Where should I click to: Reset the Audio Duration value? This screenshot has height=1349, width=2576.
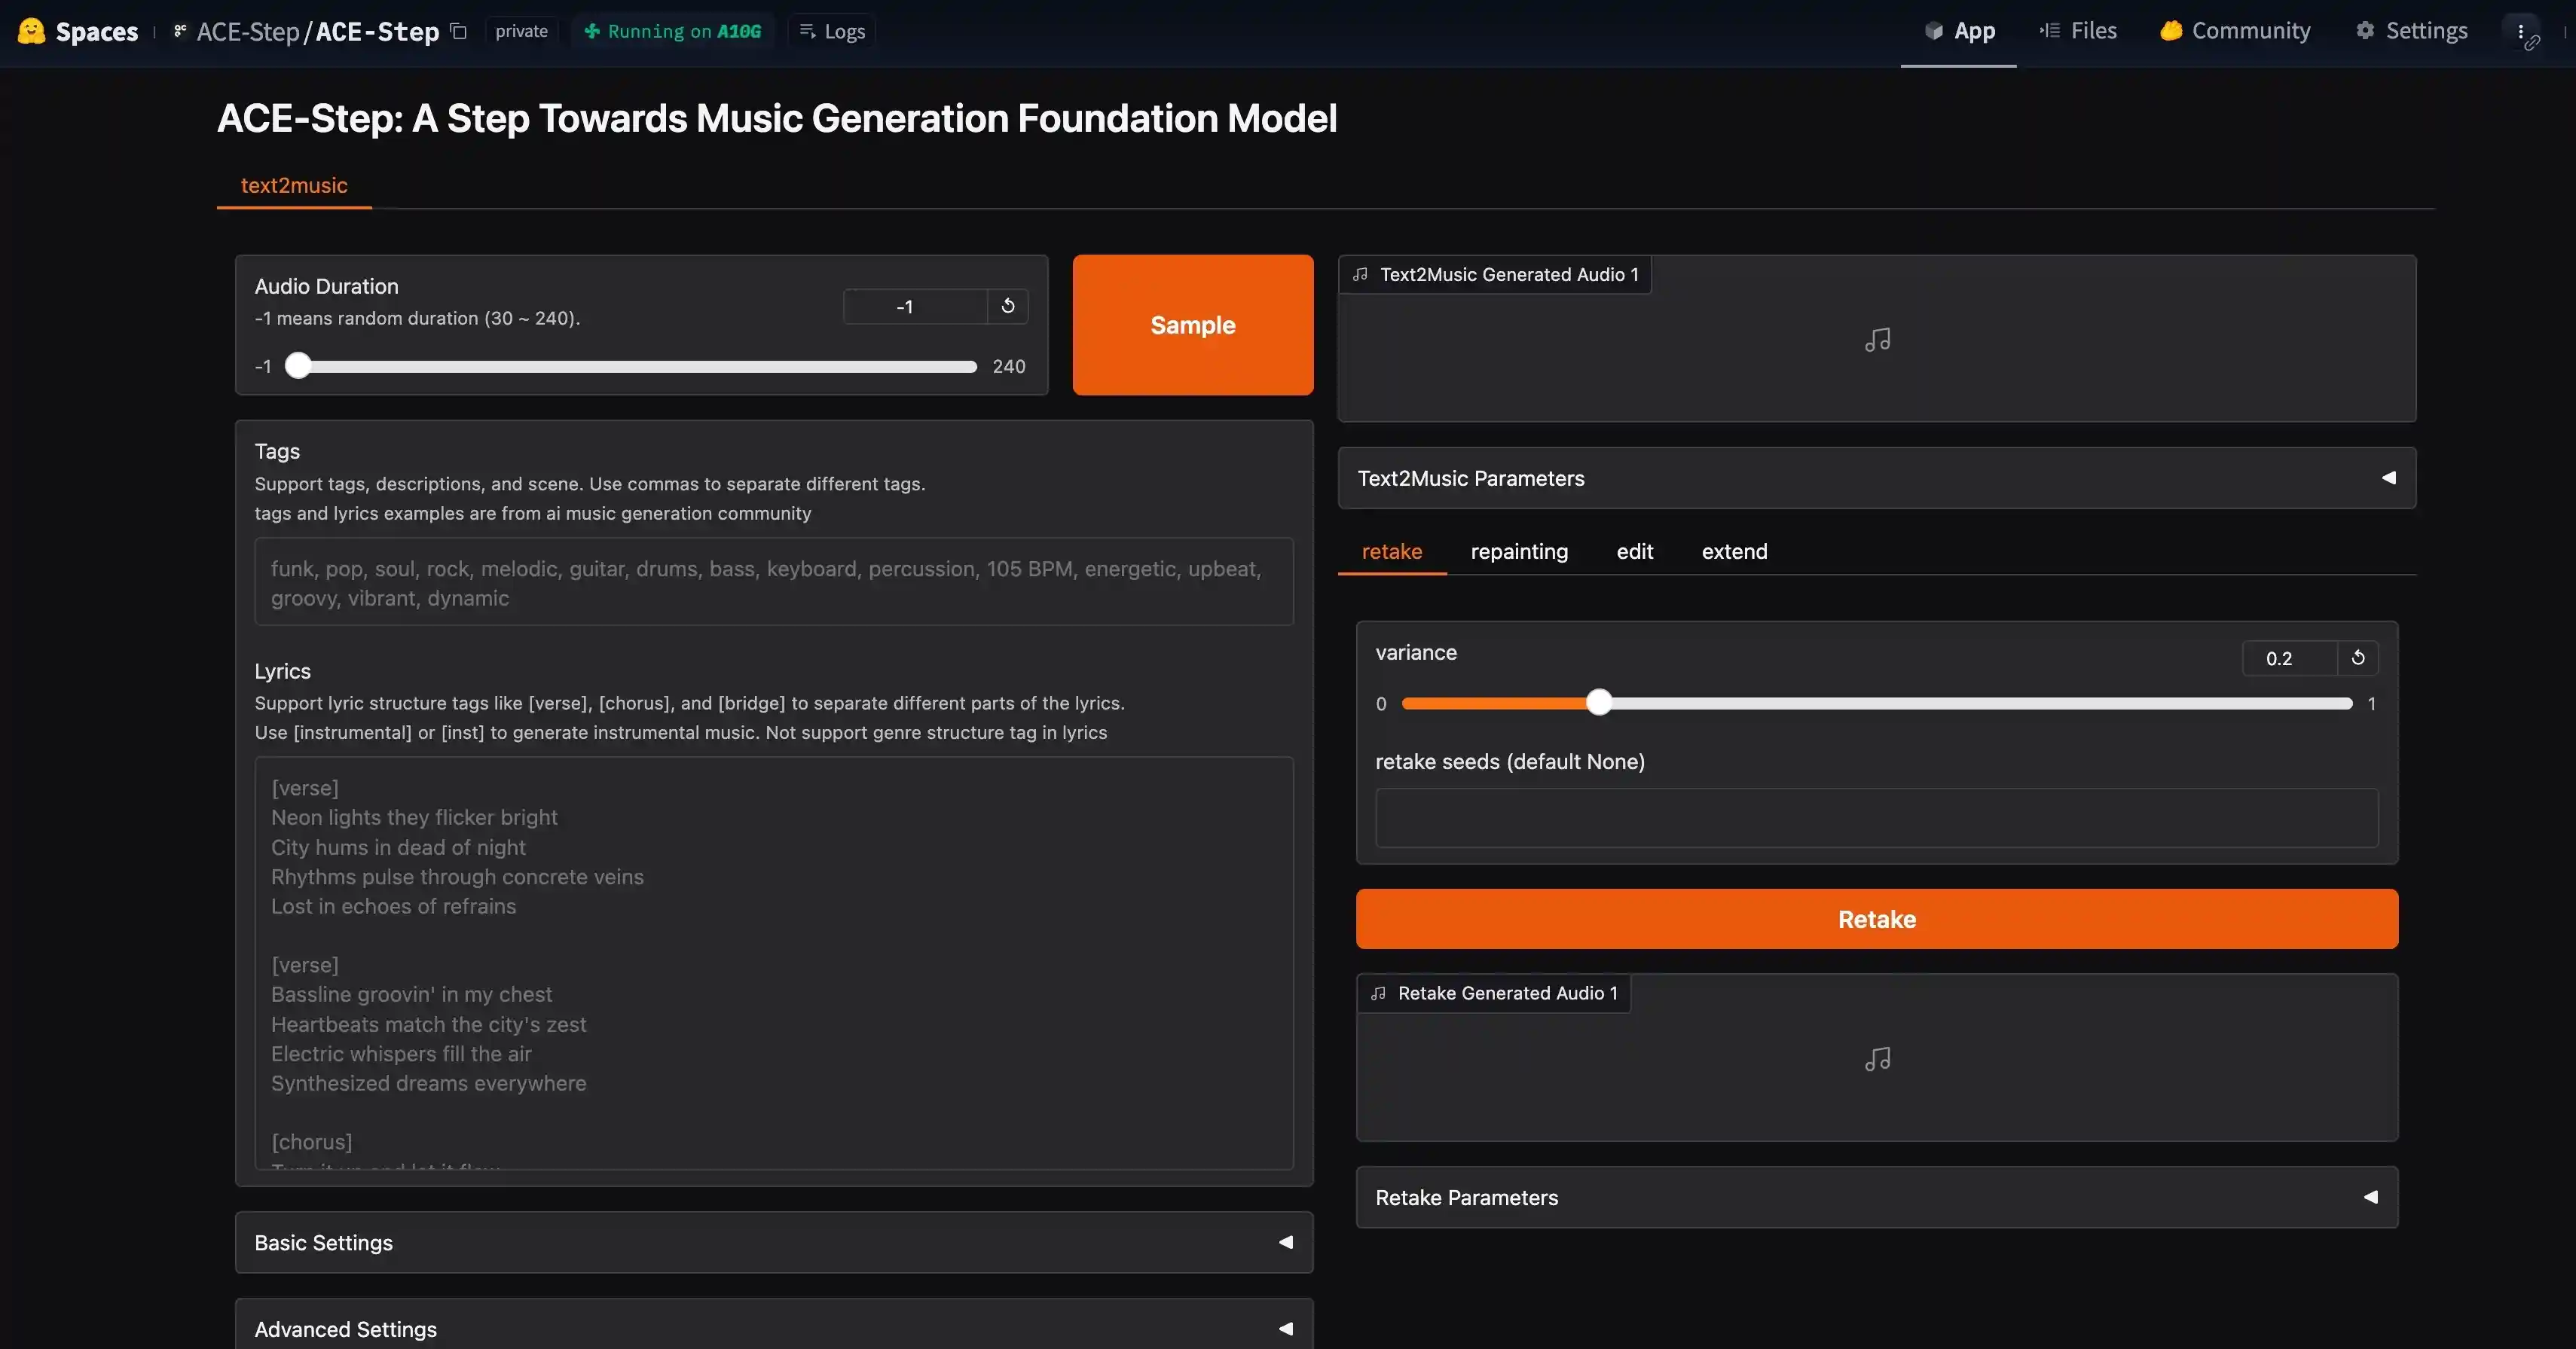[1007, 306]
